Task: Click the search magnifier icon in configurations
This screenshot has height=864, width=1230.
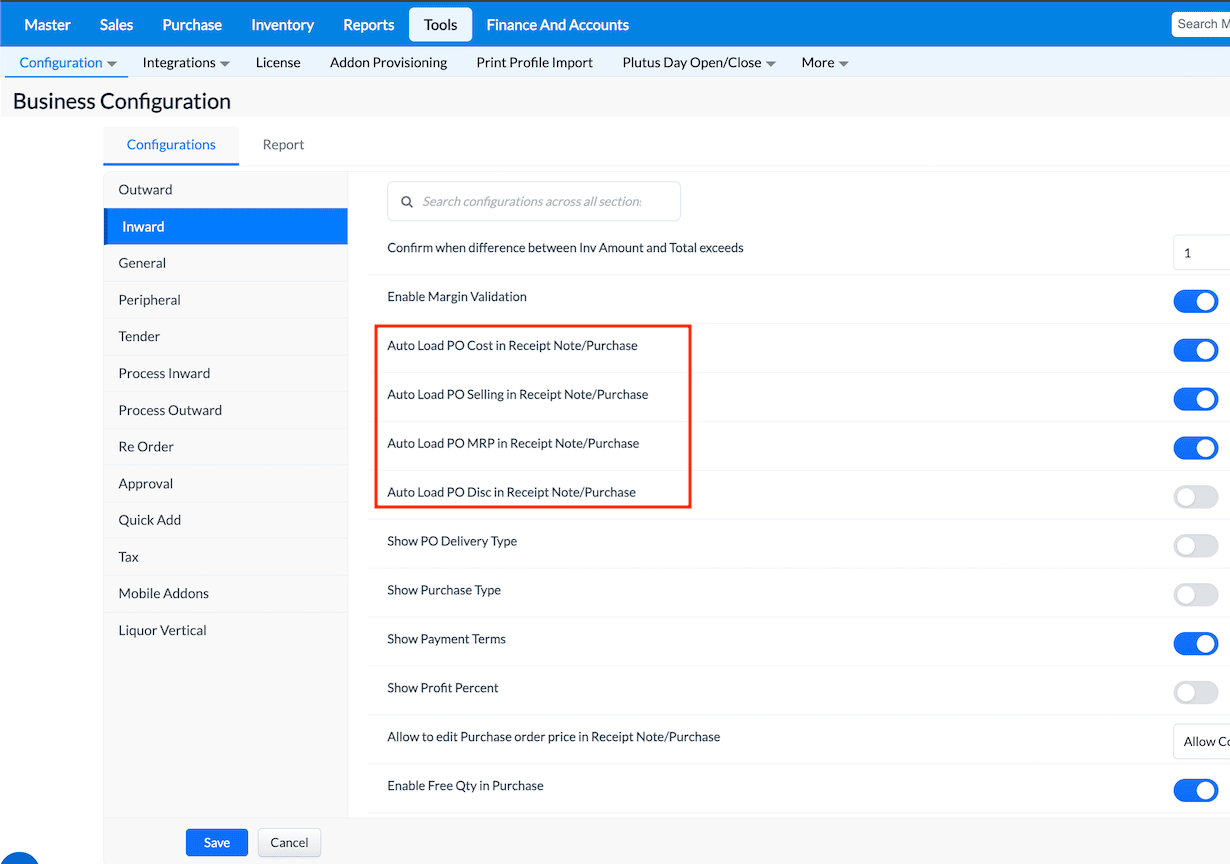Action: (x=407, y=202)
